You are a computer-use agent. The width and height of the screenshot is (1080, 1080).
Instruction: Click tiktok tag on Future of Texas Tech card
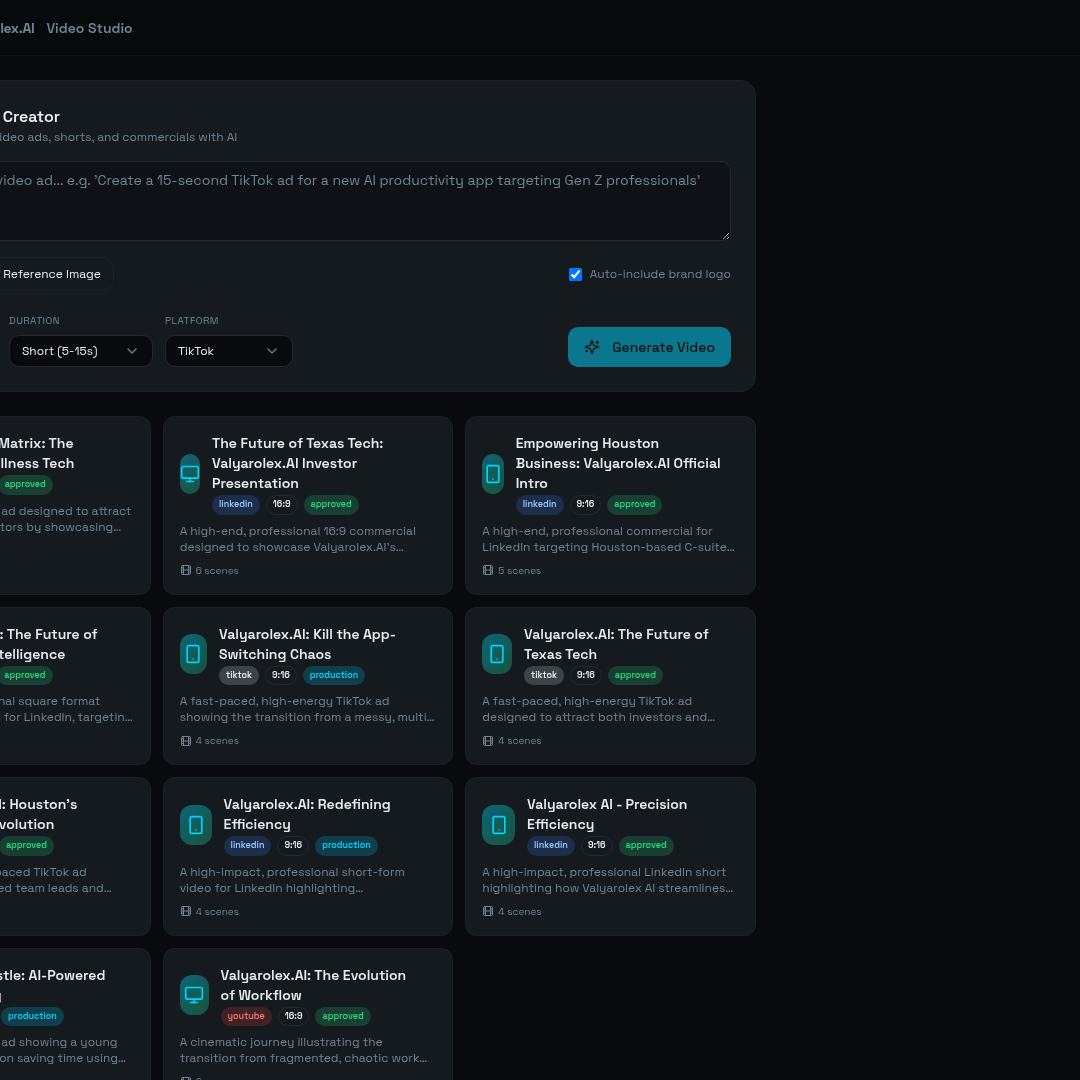click(x=544, y=675)
